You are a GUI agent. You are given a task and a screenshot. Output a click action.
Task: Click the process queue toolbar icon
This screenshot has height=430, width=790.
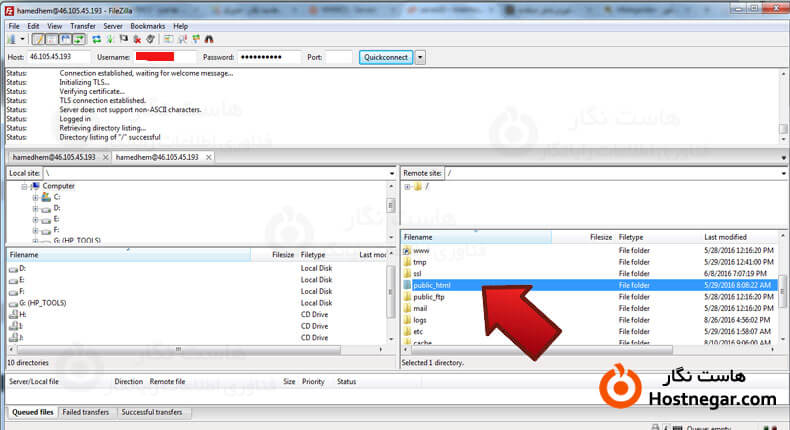[110, 39]
